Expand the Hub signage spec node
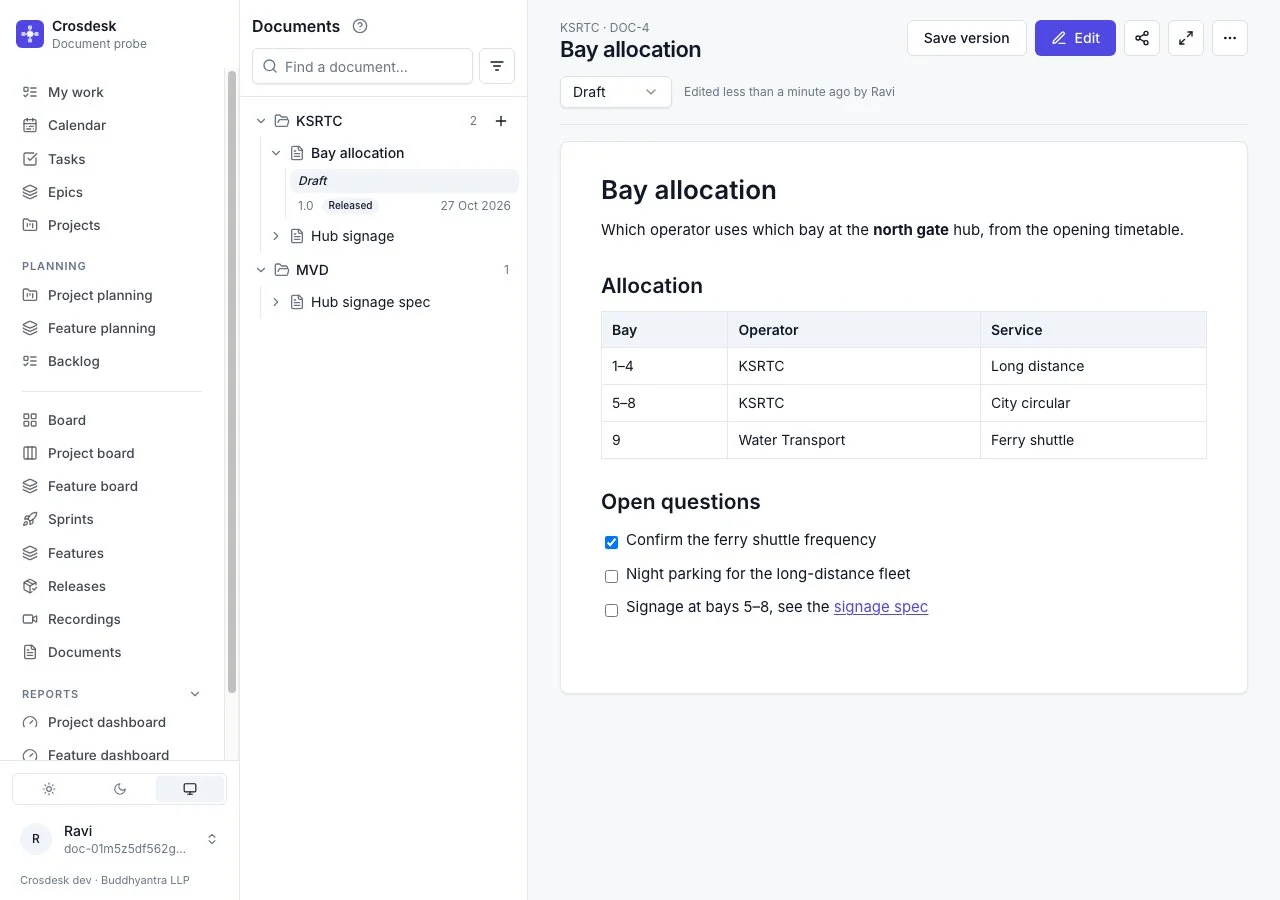 276,302
